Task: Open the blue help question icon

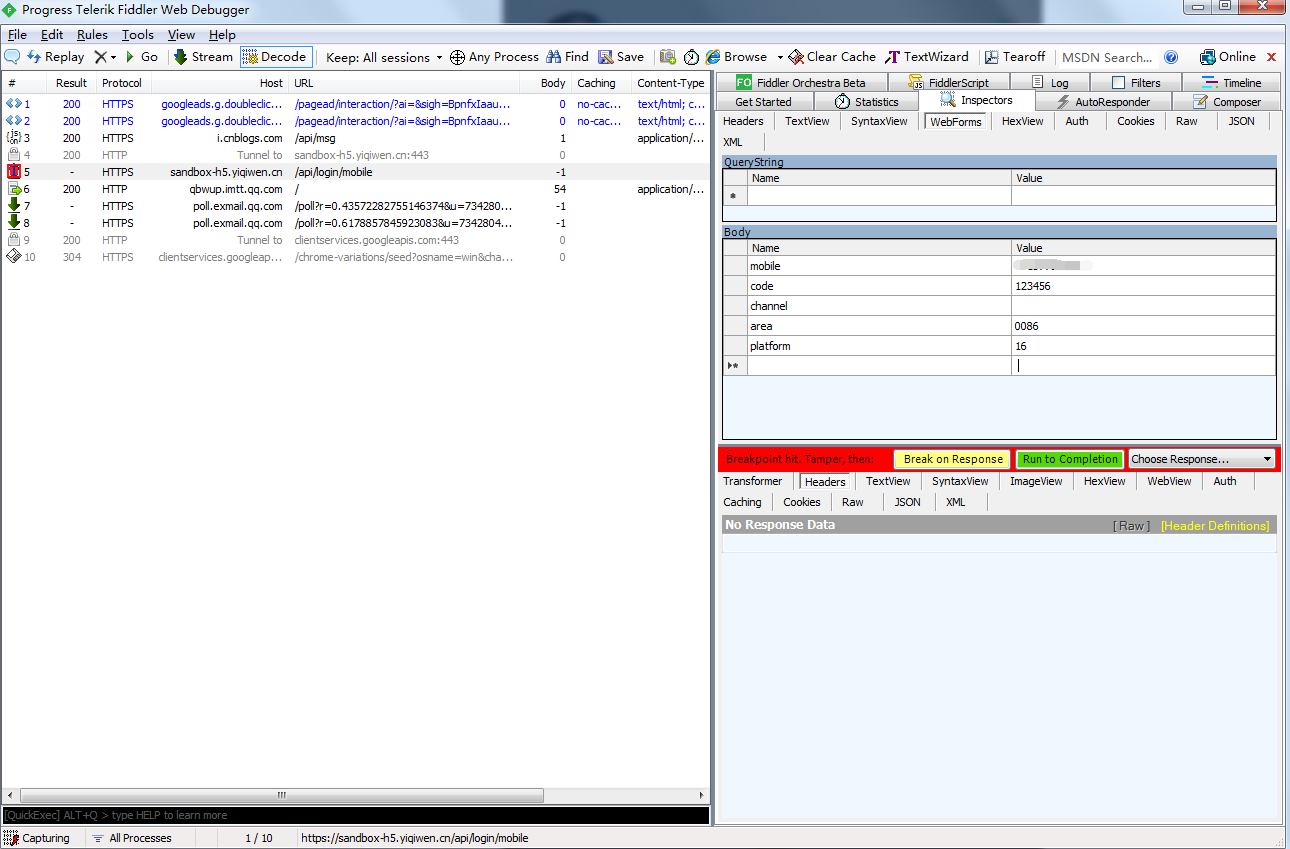Action: tap(1171, 57)
